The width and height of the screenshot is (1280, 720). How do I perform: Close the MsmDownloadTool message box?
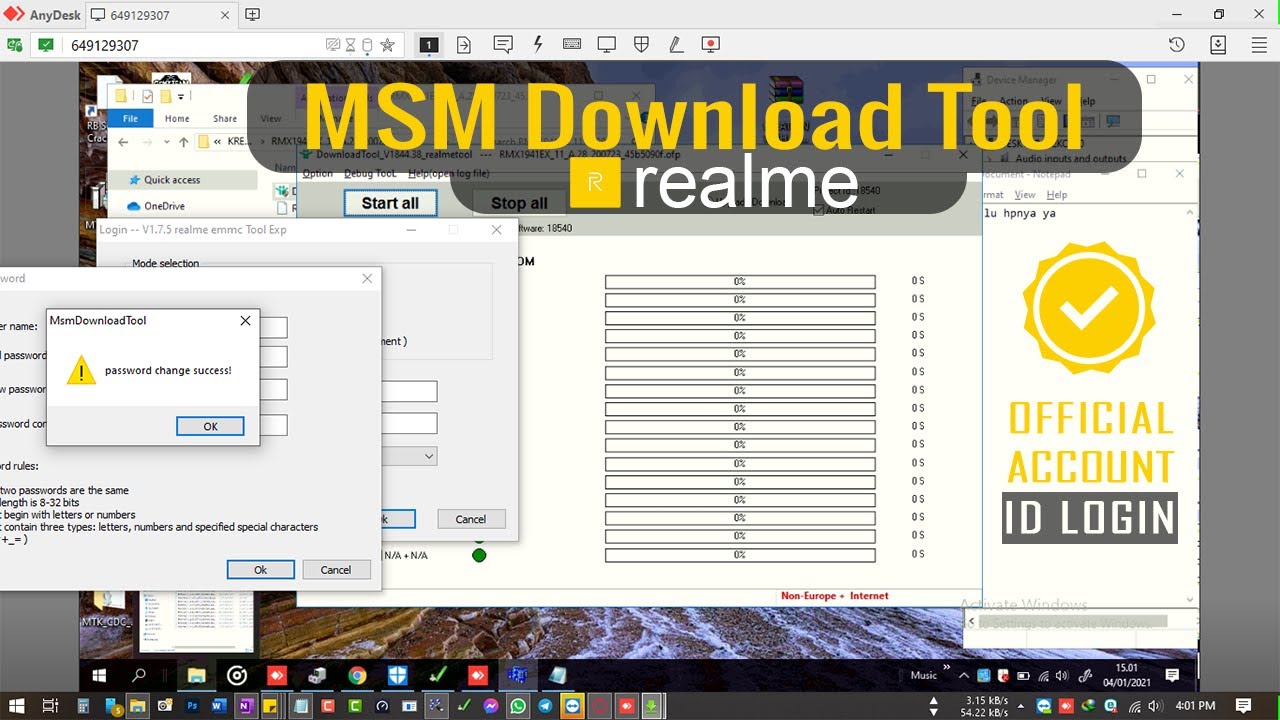point(245,321)
